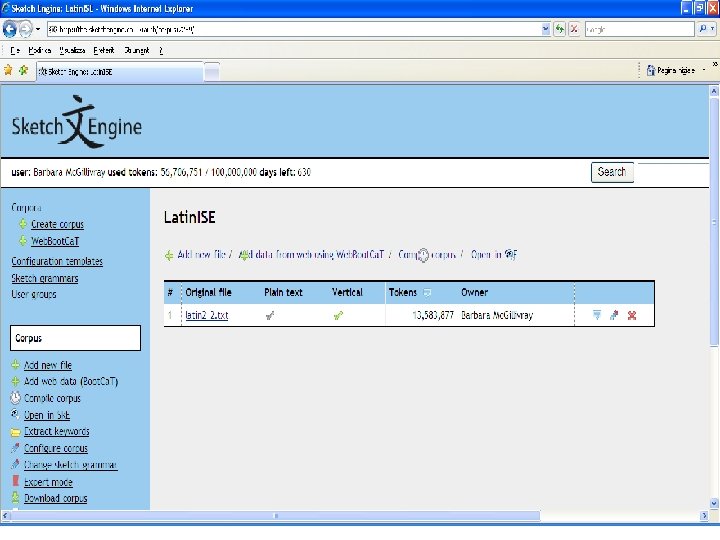
Task: Click the Add new file sidebar link
Action: tap(48, 365)
